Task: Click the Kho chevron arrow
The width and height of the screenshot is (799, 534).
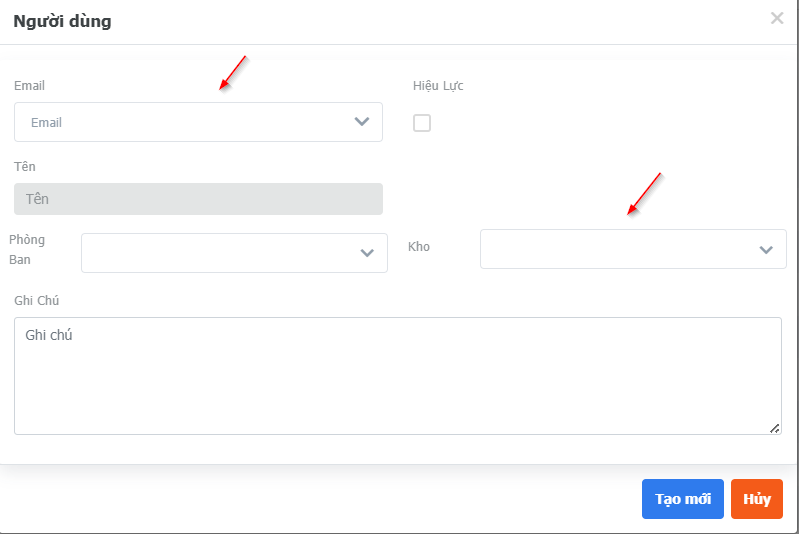Action: coord(766,249)
